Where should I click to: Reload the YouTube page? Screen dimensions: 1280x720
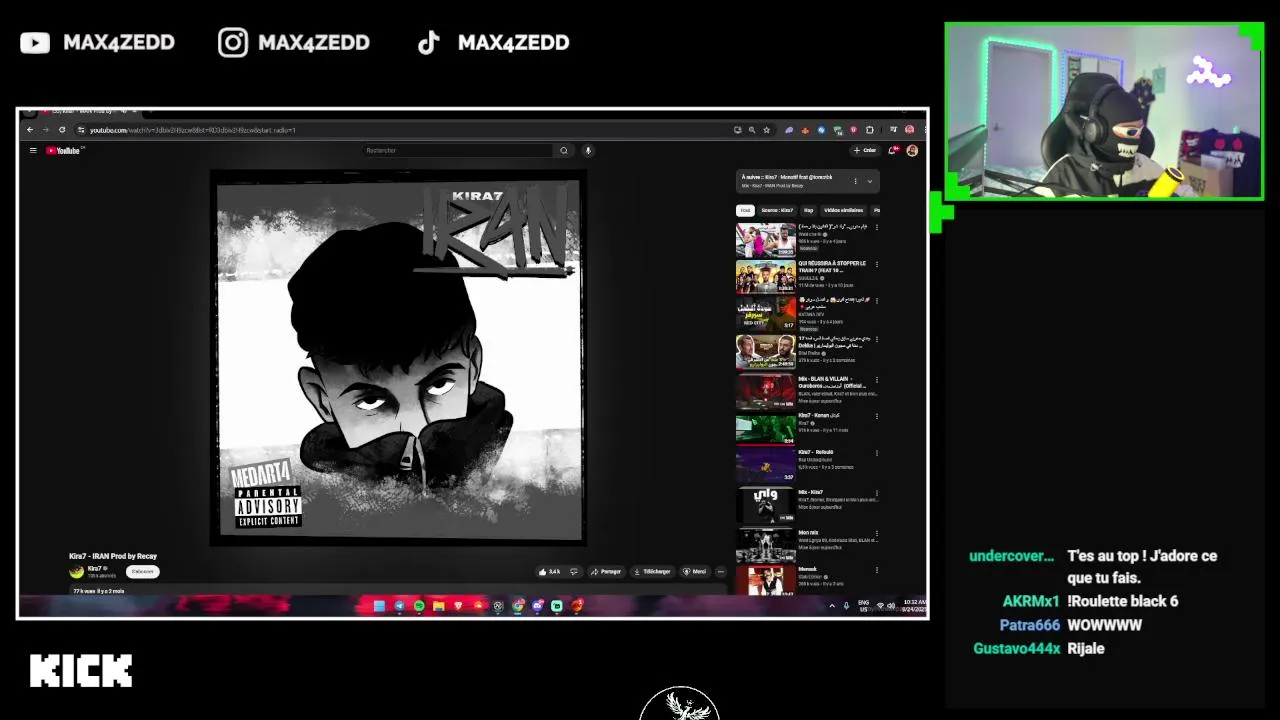(x=62, y=130)
